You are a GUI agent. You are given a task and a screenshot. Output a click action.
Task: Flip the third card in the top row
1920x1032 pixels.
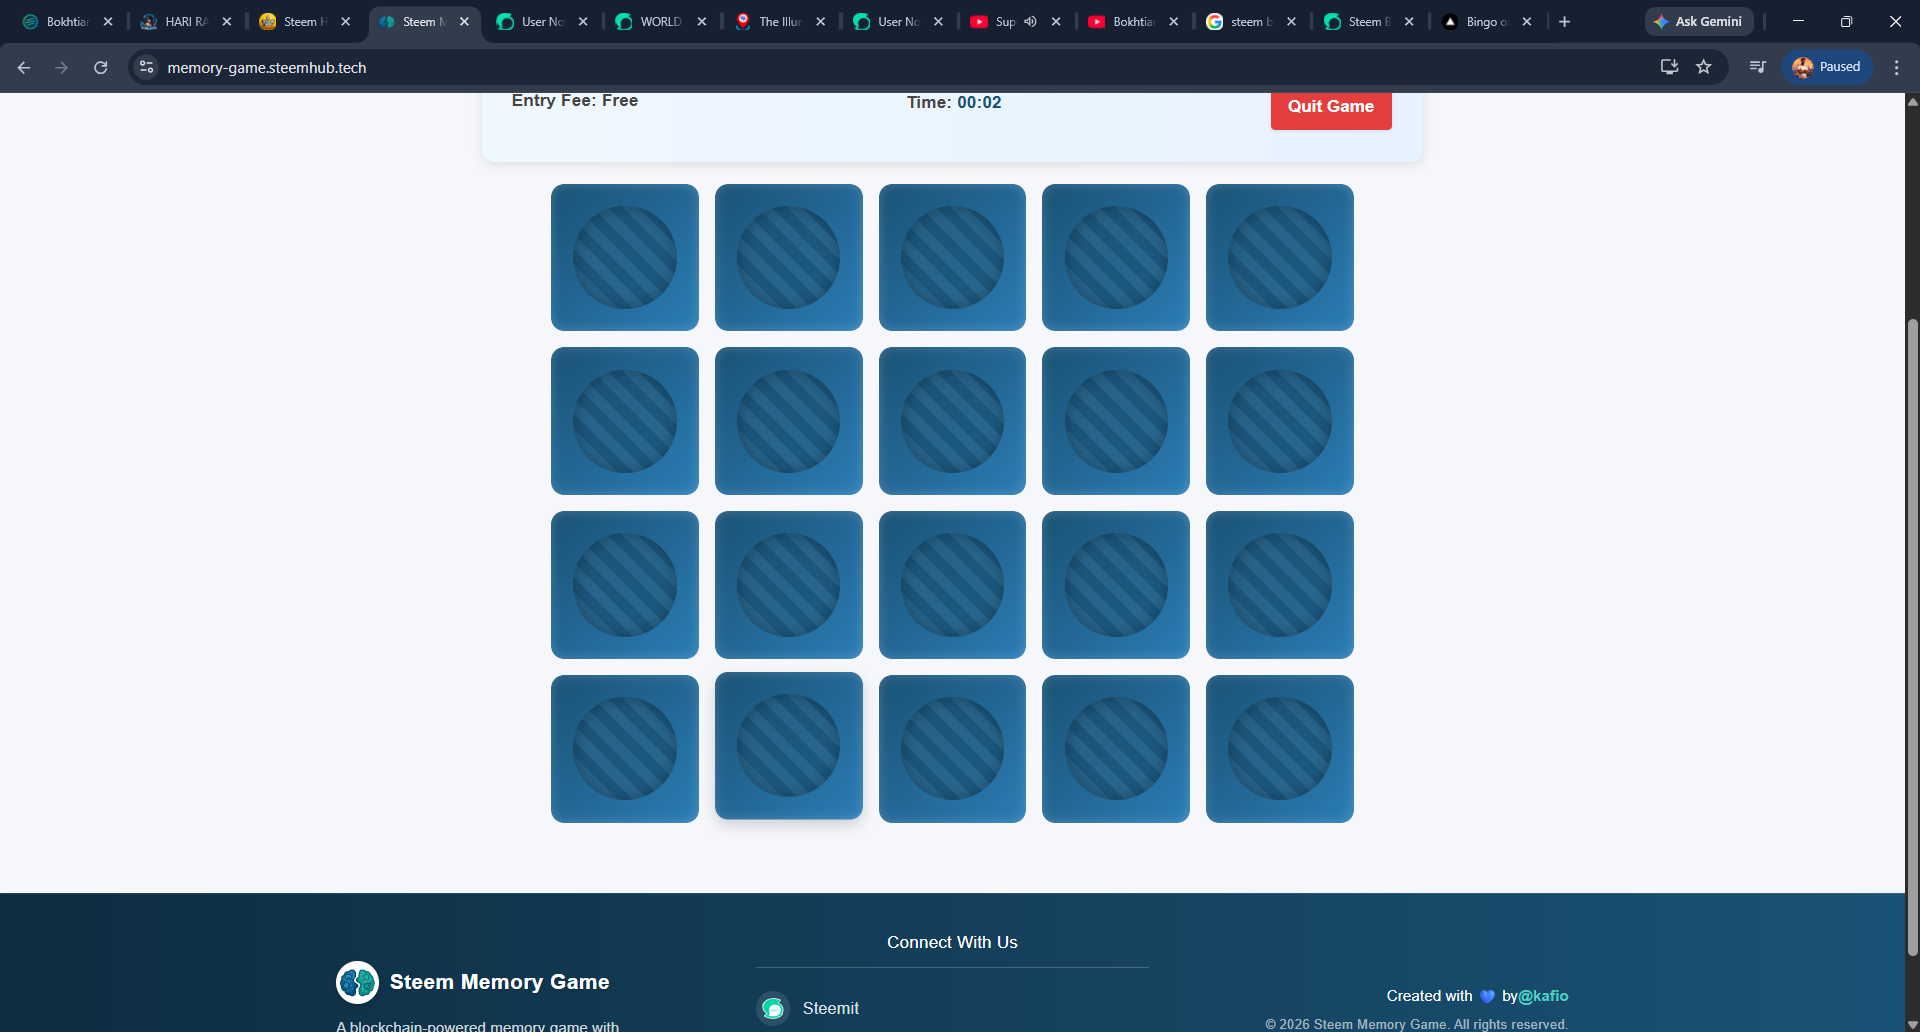click(x=952, y=257)
